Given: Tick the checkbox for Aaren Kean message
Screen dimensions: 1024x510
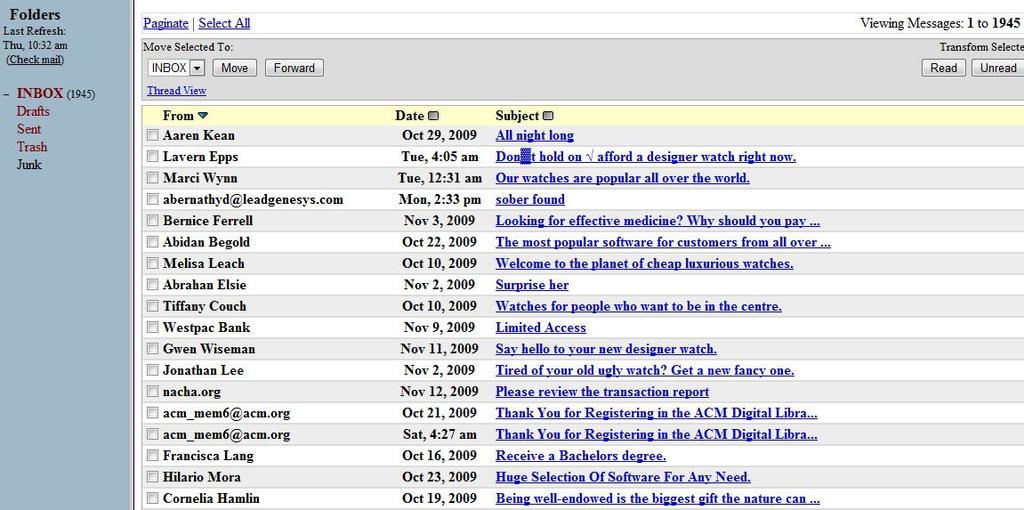Looking at the screenshot, I should 152,135.
